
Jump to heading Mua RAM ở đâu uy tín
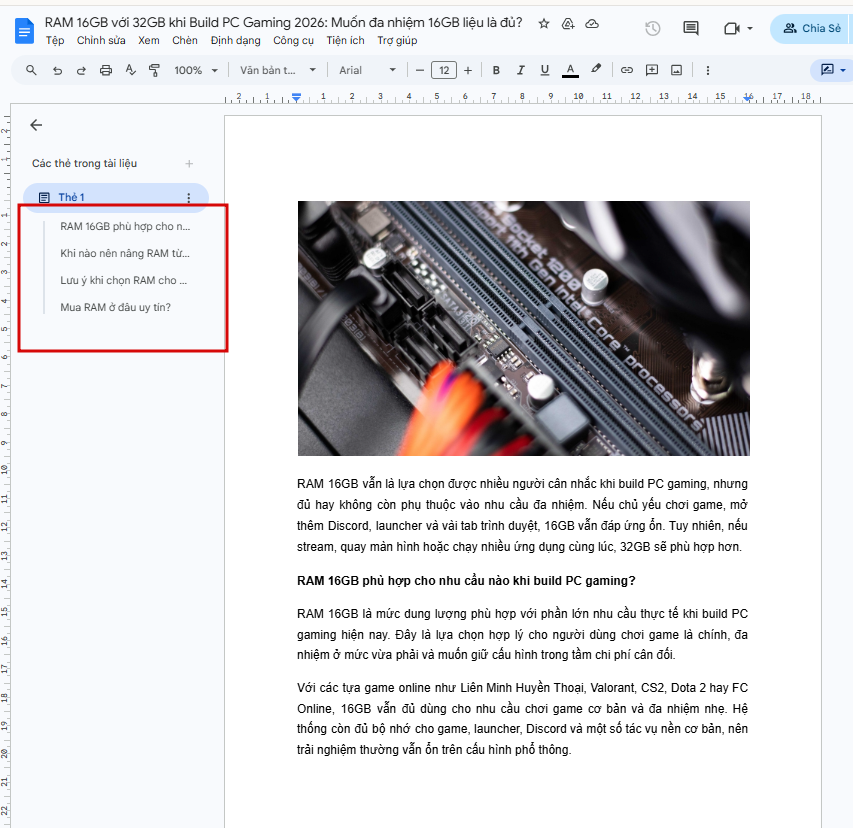pyautogui.click(x=115, y=307)
